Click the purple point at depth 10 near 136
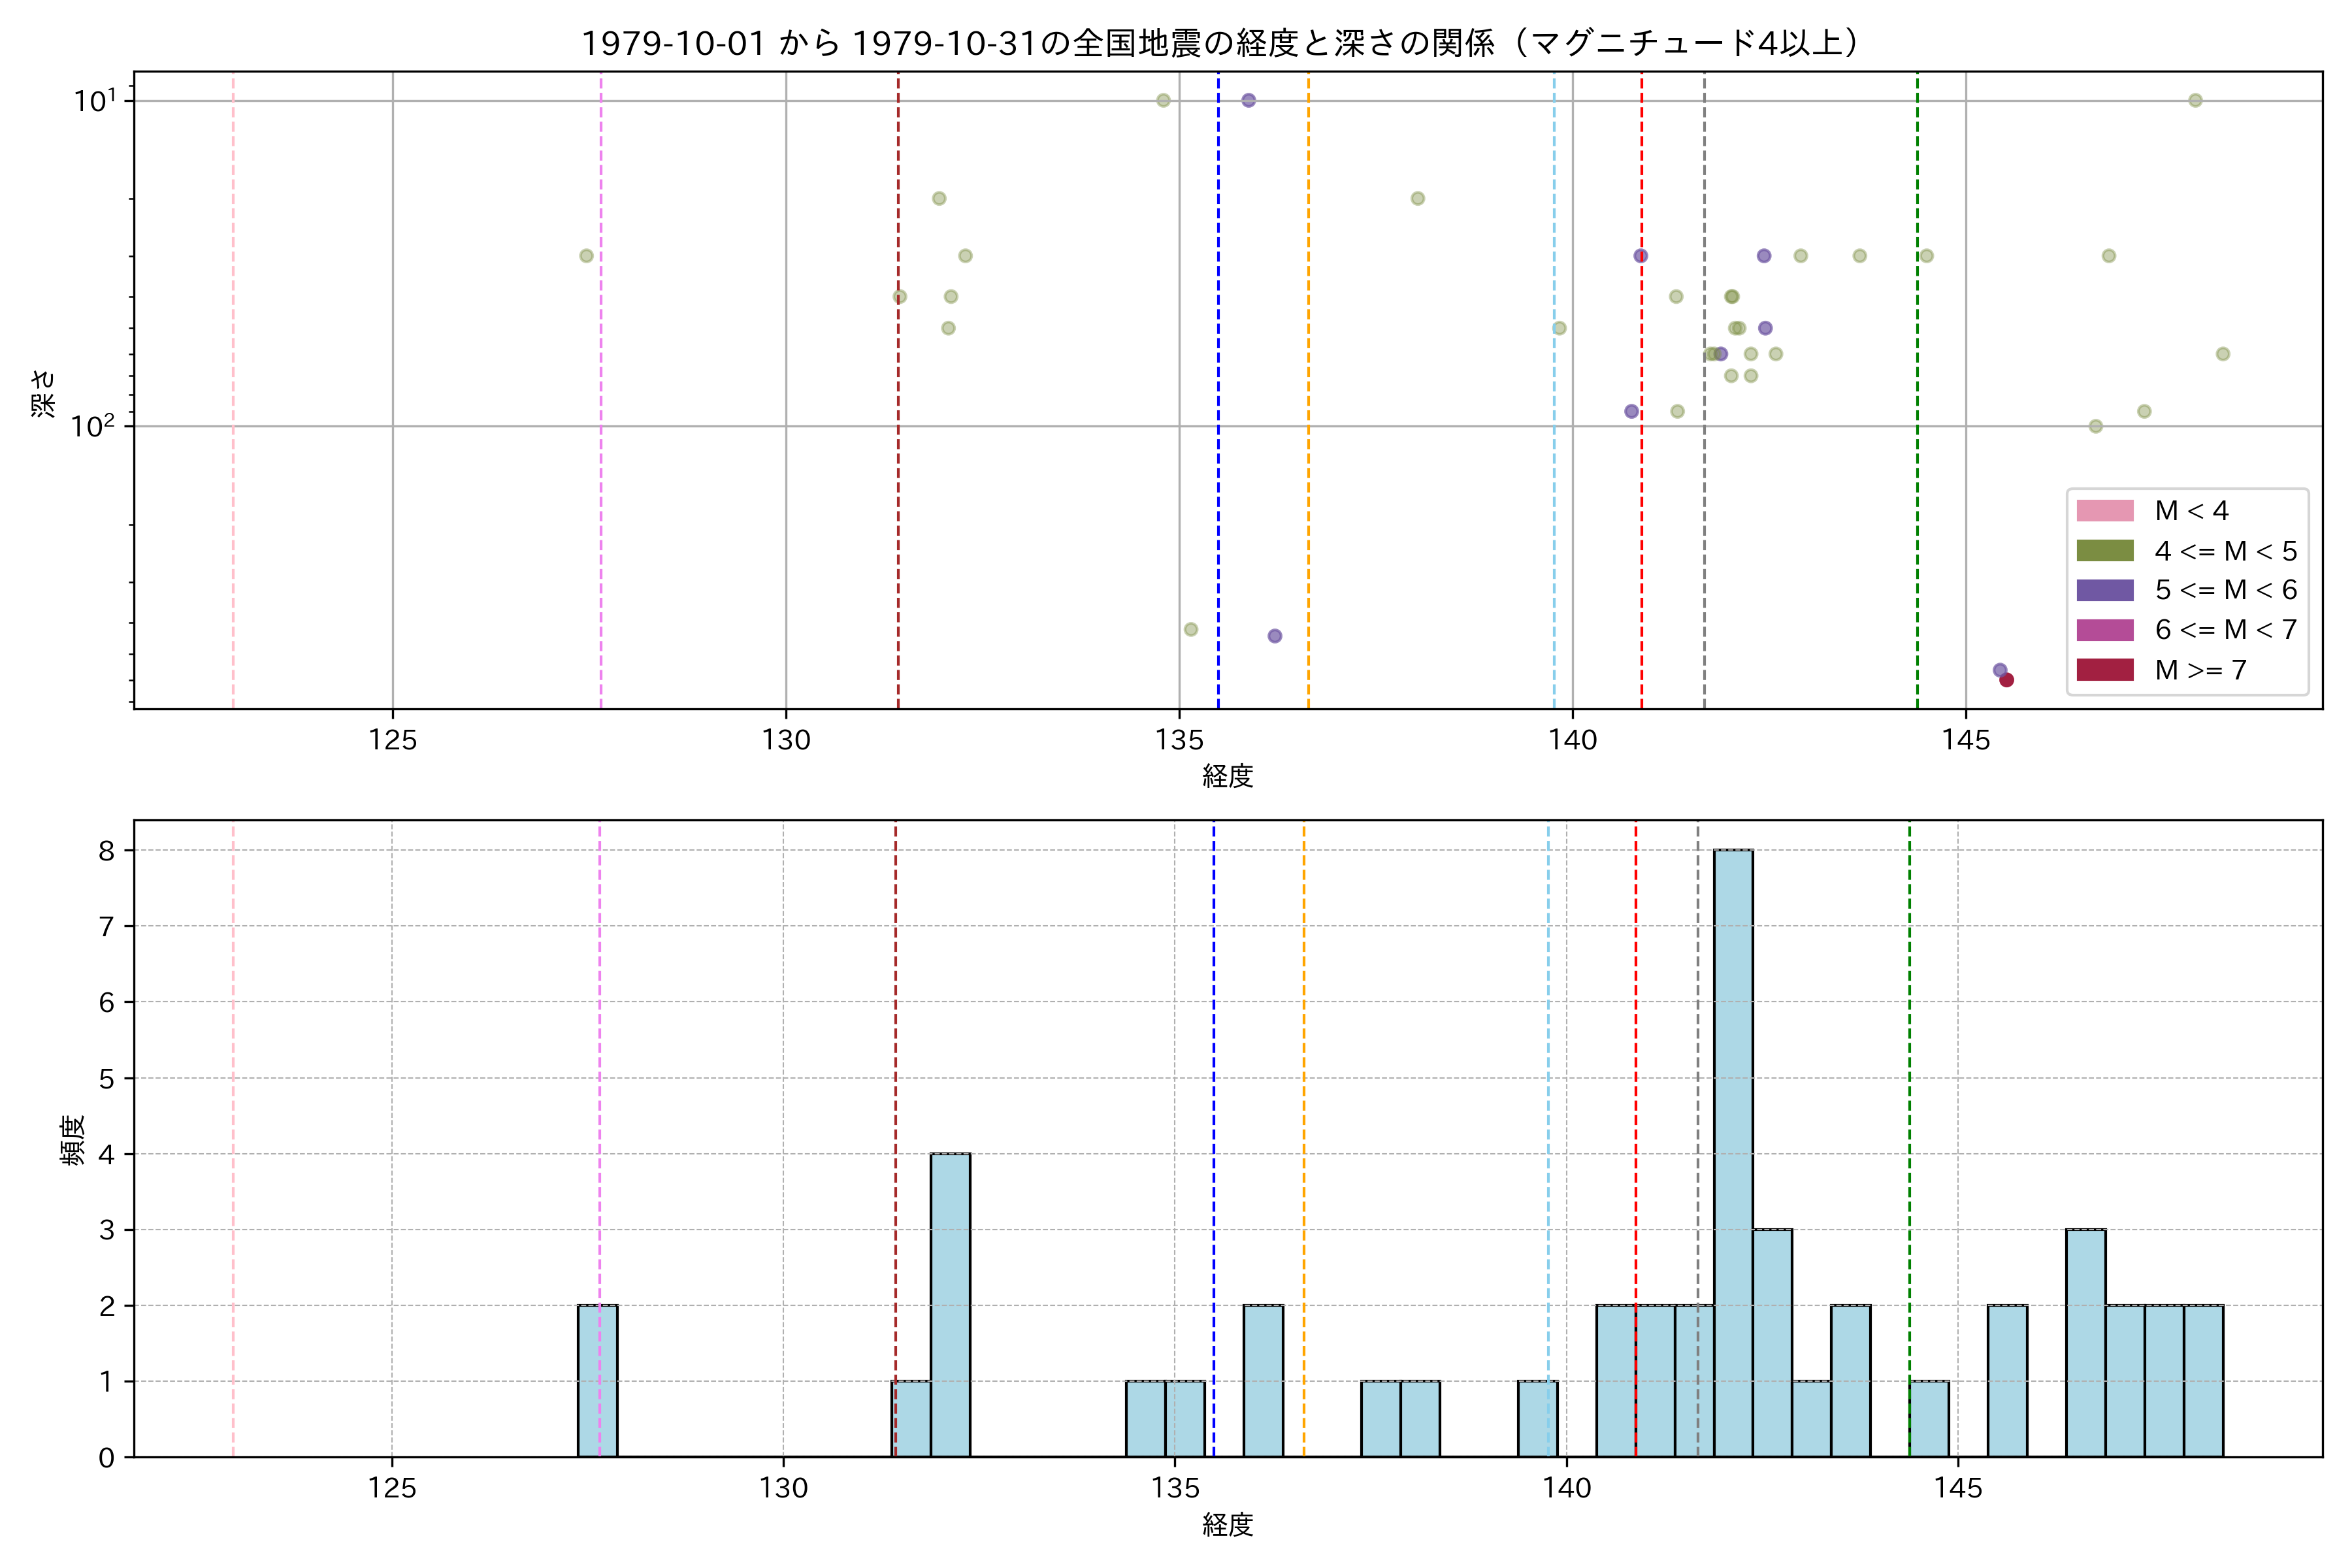2352x1568 pixels. click(1248, 100)
